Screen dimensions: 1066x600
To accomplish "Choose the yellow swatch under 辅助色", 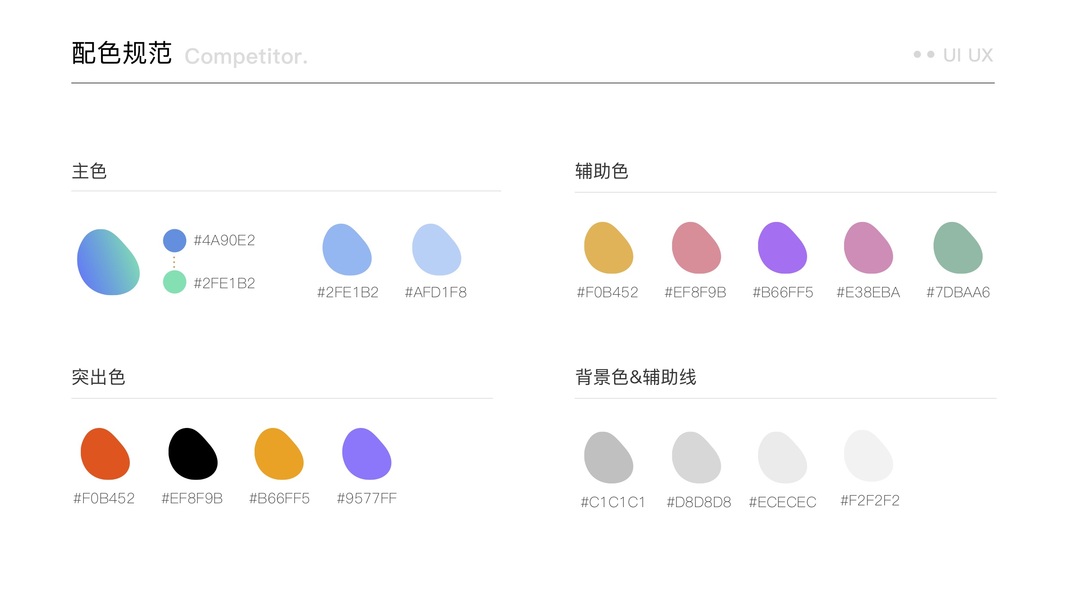I will point(609,248).
